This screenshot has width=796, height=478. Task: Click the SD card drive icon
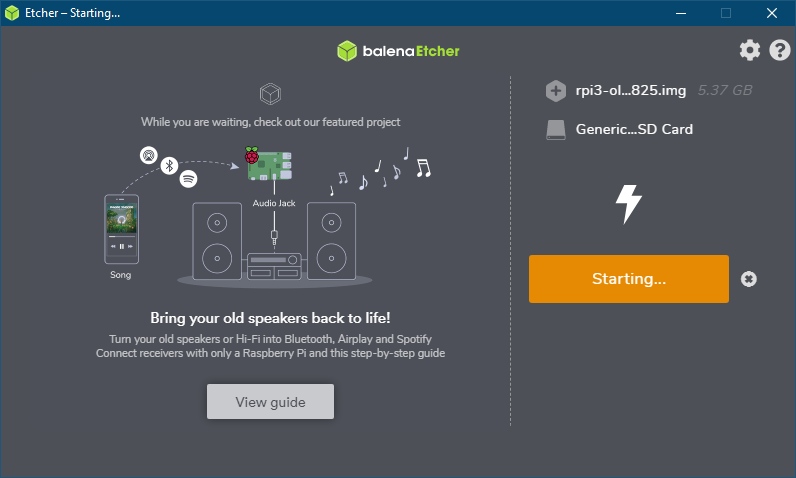pyautogui.click(x=556, y=129)
